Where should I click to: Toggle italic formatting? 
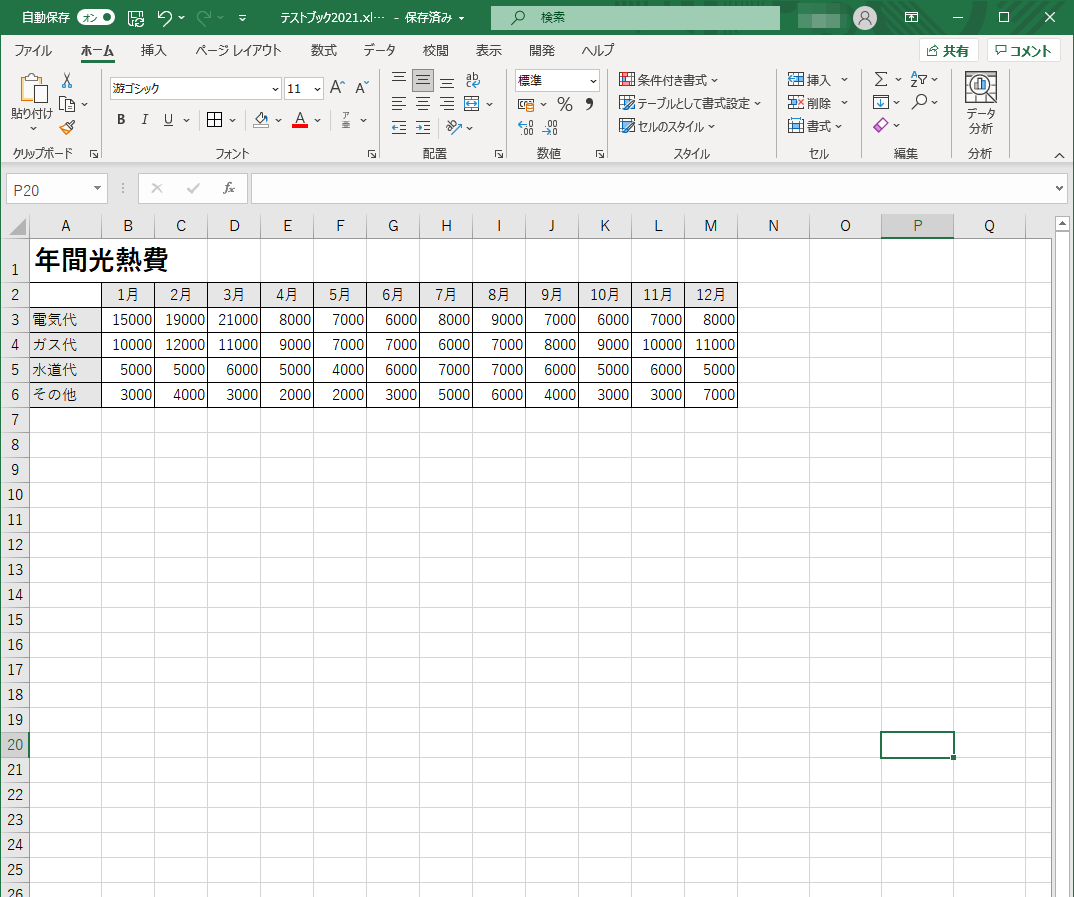pyautogui.click(x=145, y=120)
